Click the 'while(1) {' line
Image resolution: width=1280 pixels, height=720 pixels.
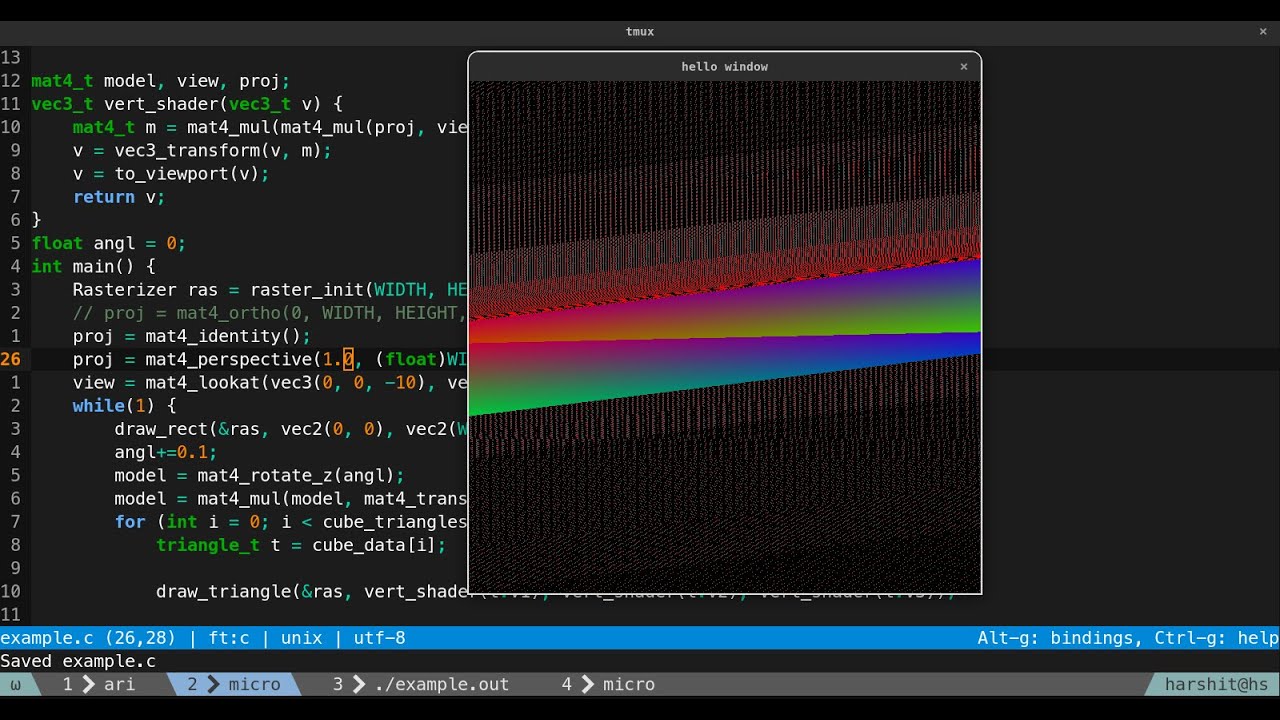click(124, 406)
